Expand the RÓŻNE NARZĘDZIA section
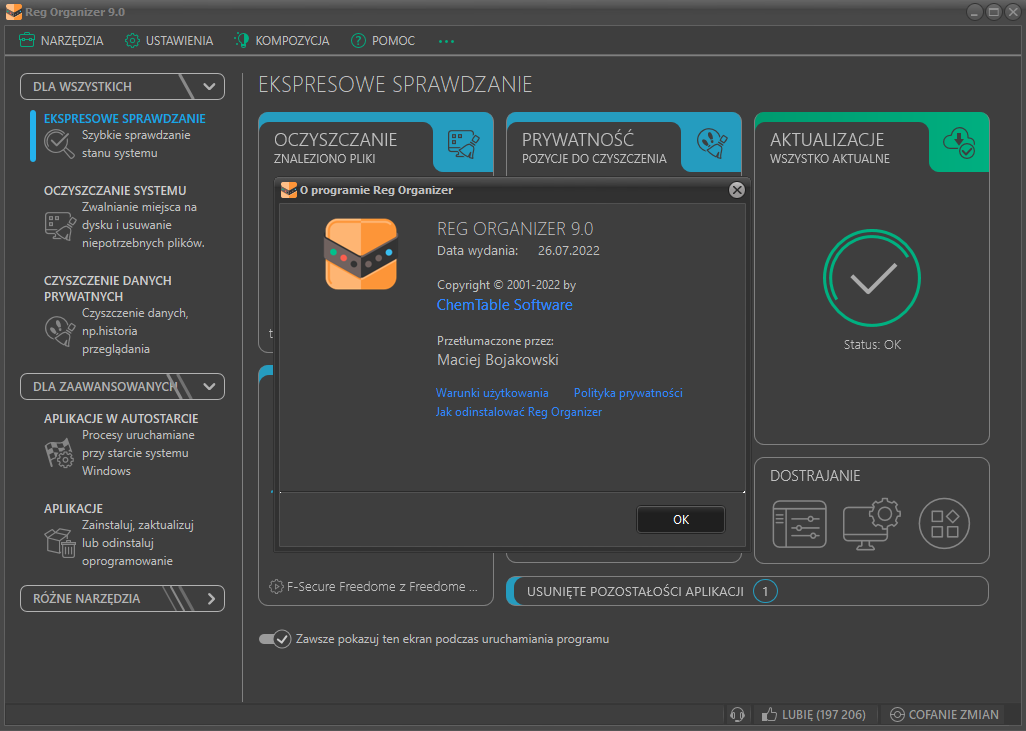1026x731 pixels. point(122,598)
